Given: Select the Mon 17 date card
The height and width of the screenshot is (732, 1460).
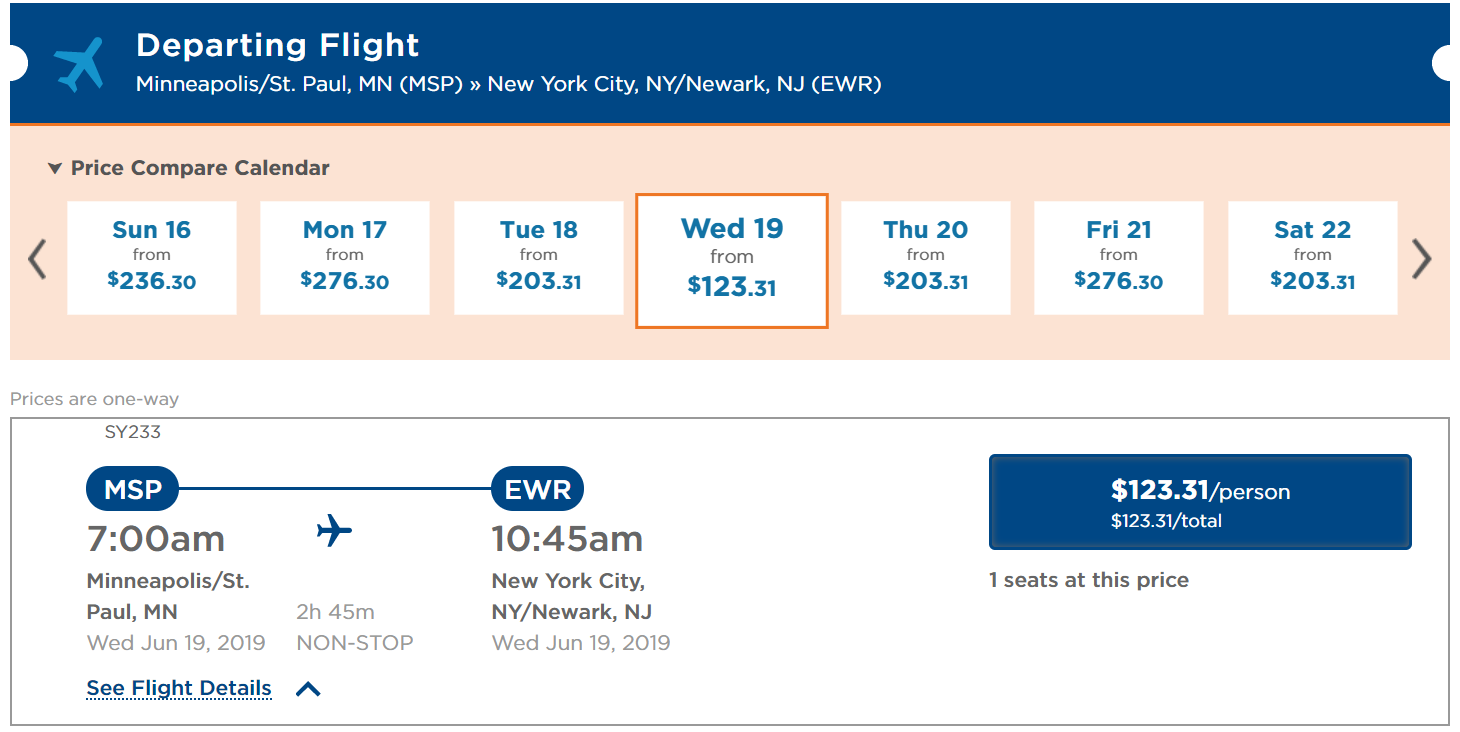Looking at the screenshot, I should (x=345, y=258).
